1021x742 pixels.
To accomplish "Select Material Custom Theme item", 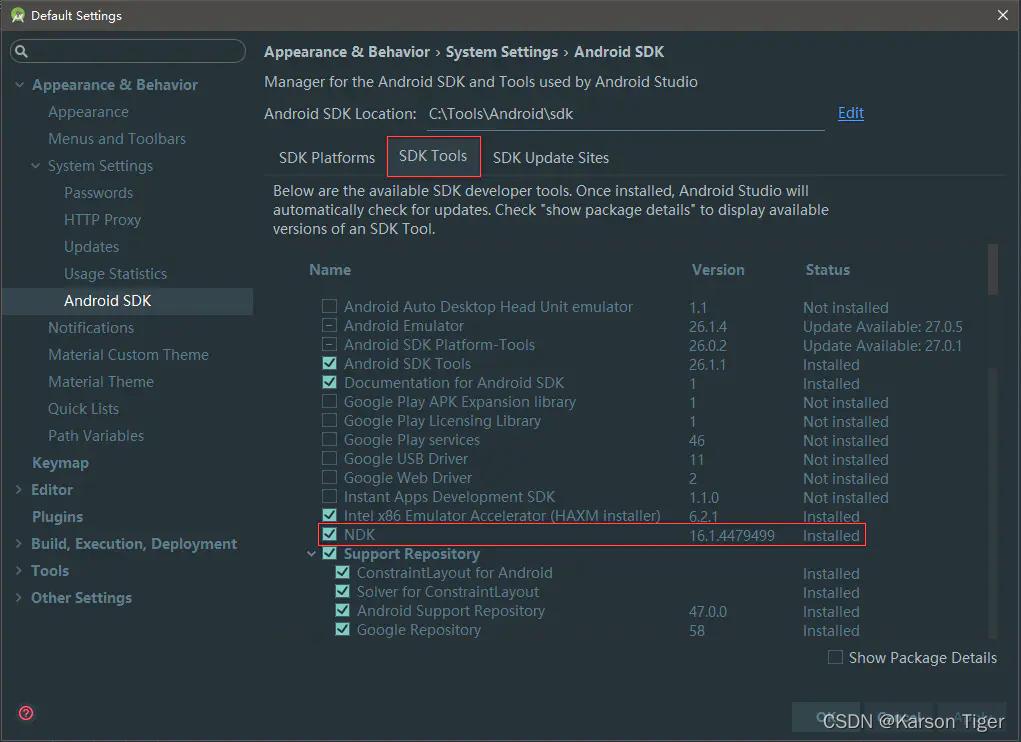I will [128, 355].
